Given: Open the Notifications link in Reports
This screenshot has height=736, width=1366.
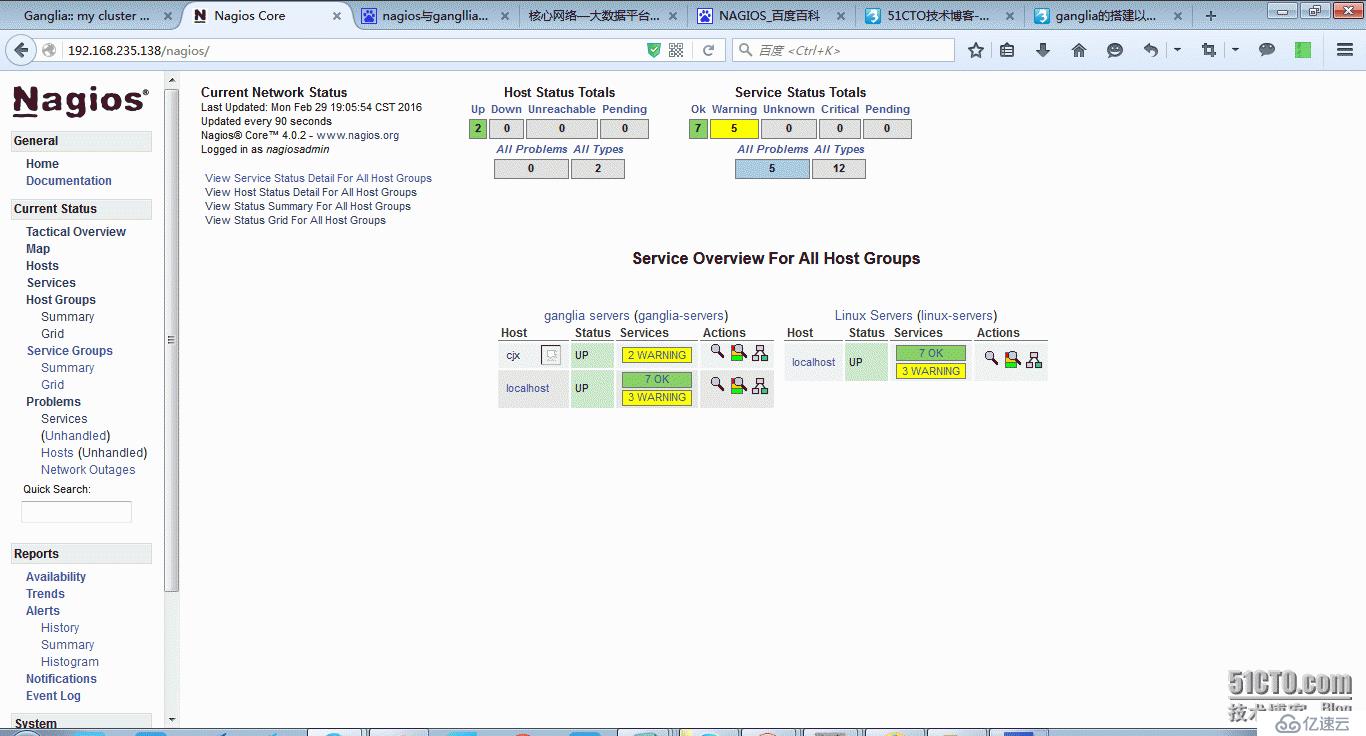Looking at the screenshot, I should (61, 679).
